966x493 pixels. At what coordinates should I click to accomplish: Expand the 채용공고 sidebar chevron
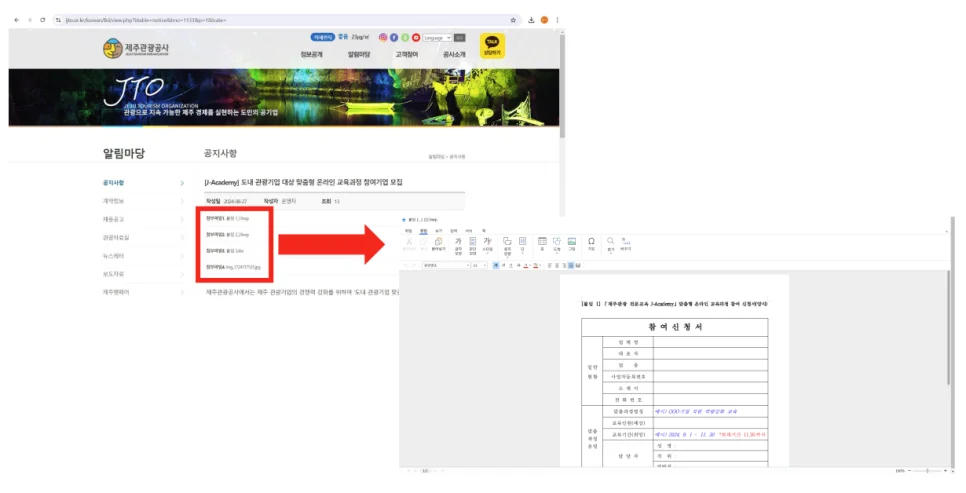coord(182,219)
